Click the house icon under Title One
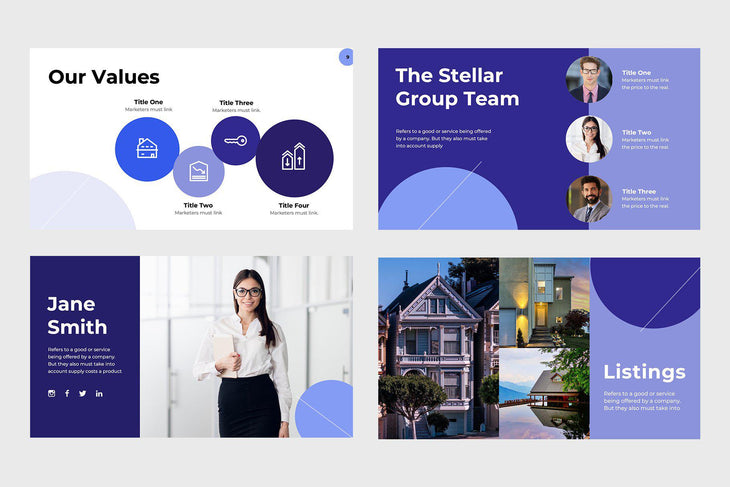The width and height of the screenshot is (730, 487). tap(147, 149)
